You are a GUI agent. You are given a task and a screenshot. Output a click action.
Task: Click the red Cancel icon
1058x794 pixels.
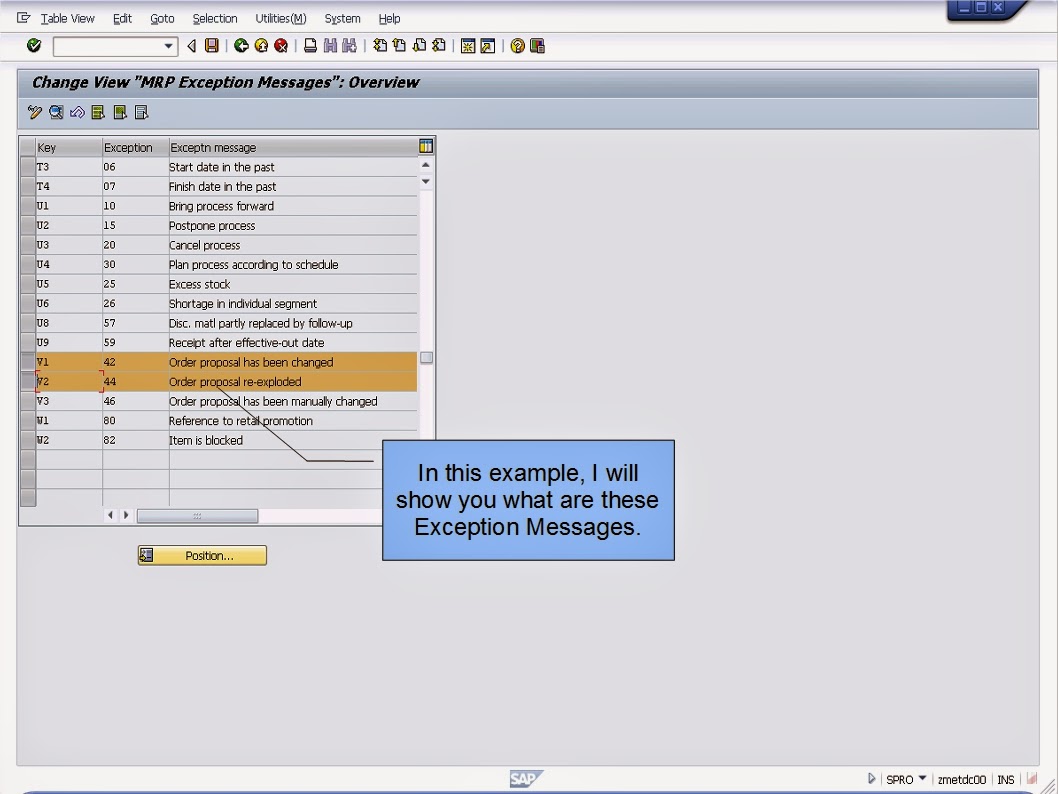(x=281, y=46)
